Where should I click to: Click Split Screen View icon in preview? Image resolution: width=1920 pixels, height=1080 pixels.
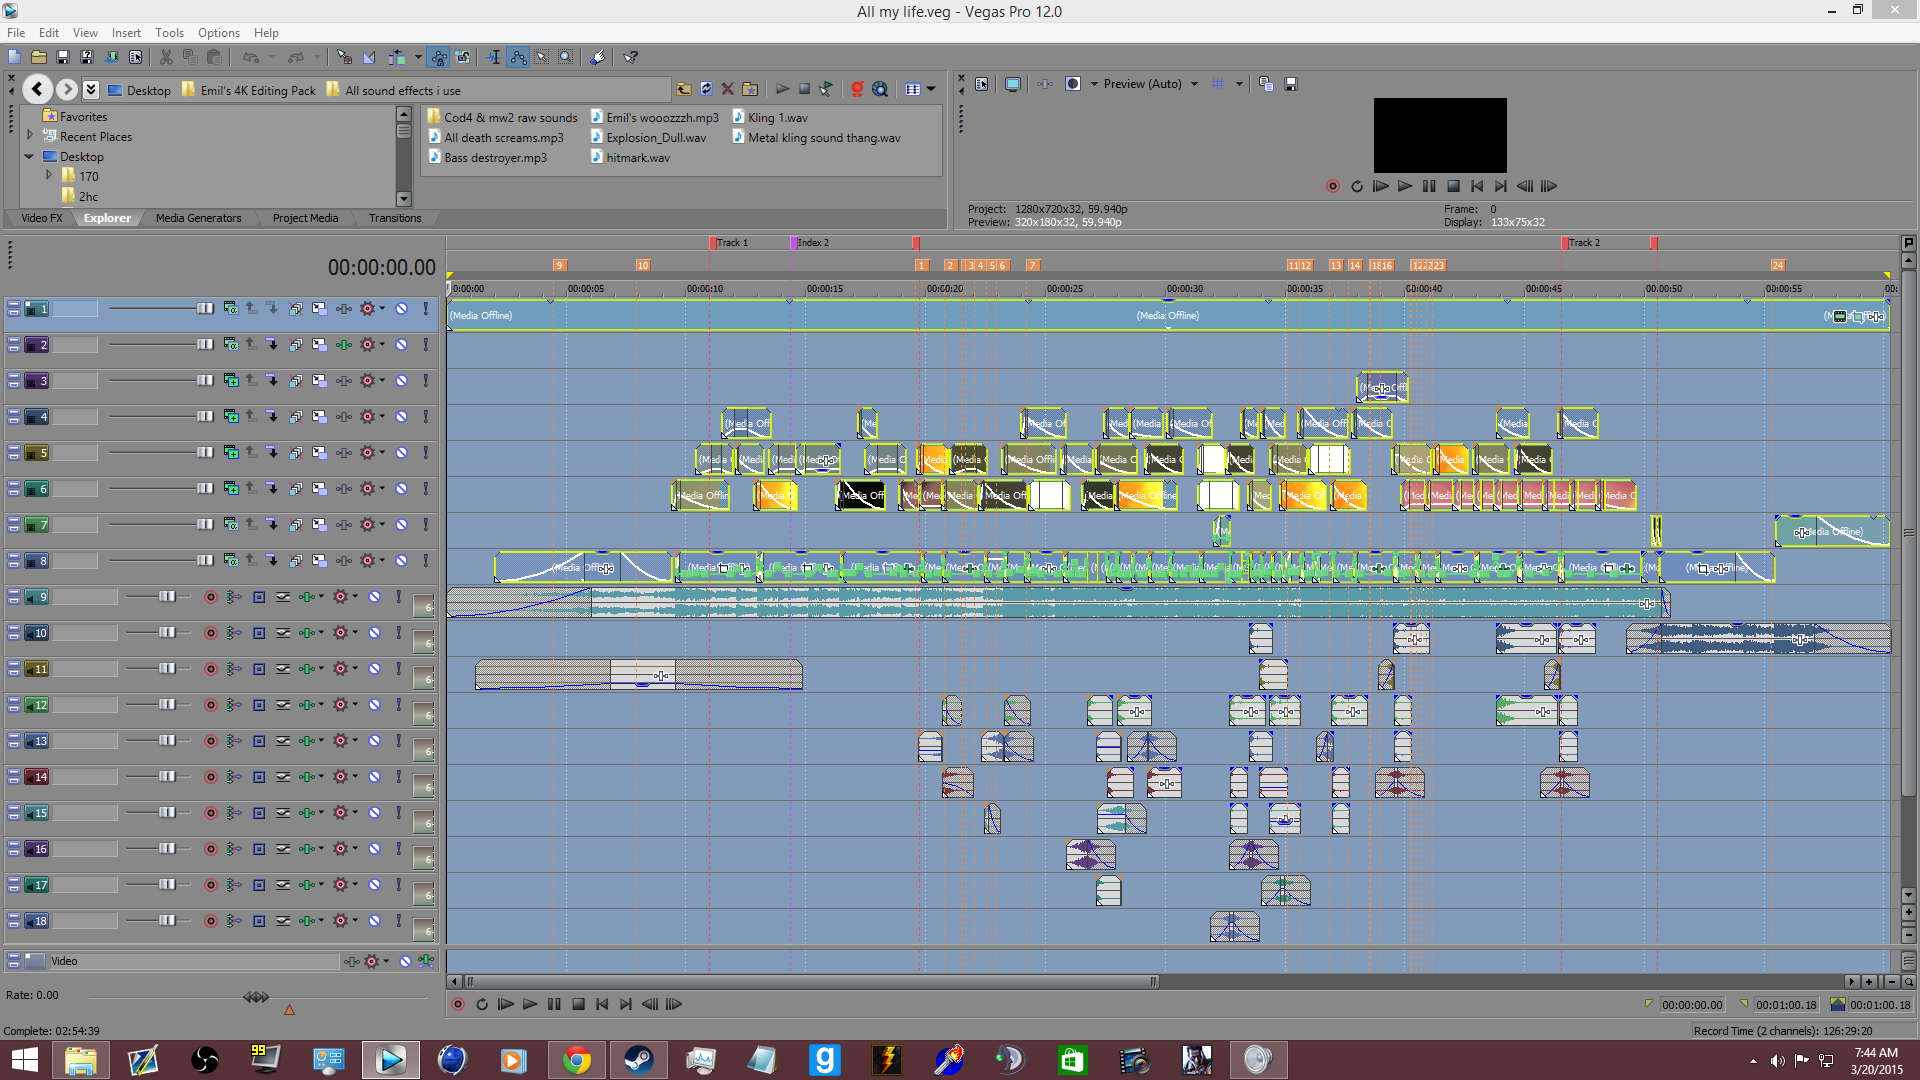(1073, 84)
